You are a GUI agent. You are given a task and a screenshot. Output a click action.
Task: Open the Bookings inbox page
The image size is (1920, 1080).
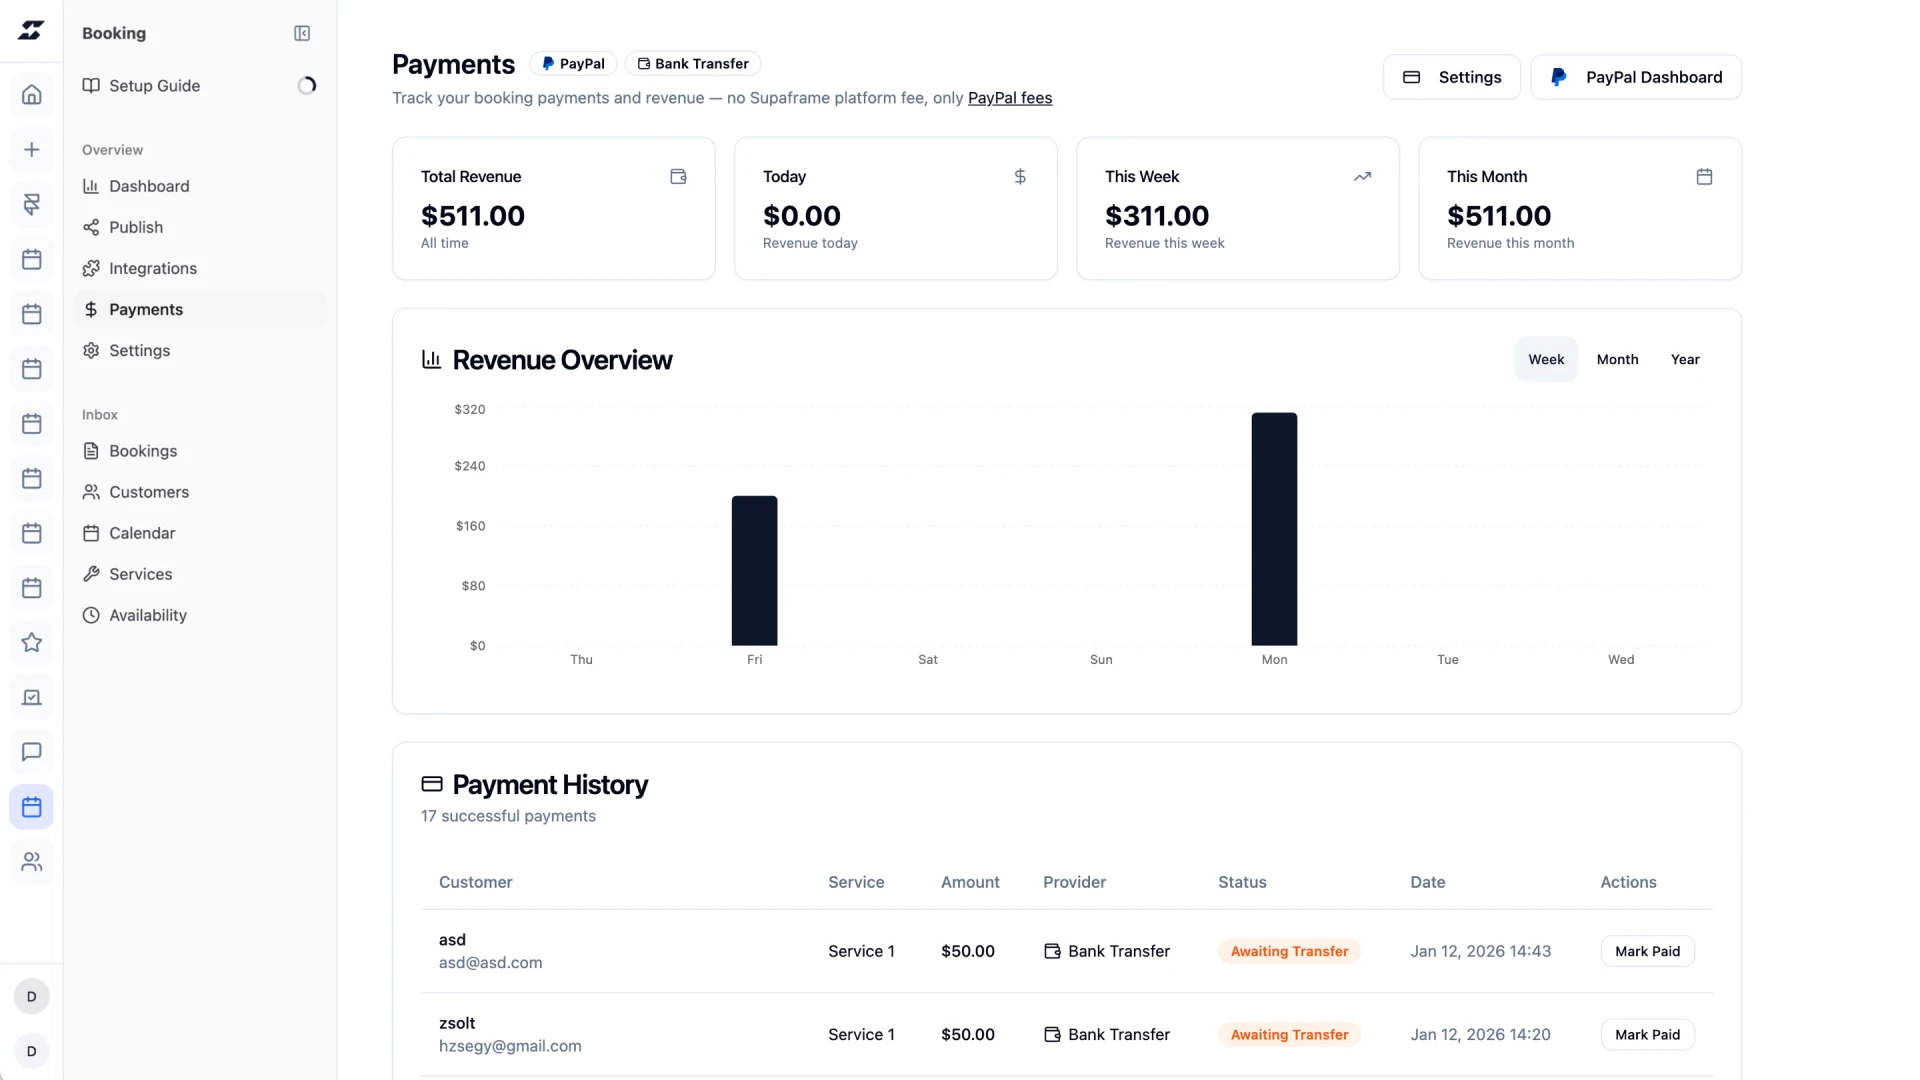(x=143, y=451)
